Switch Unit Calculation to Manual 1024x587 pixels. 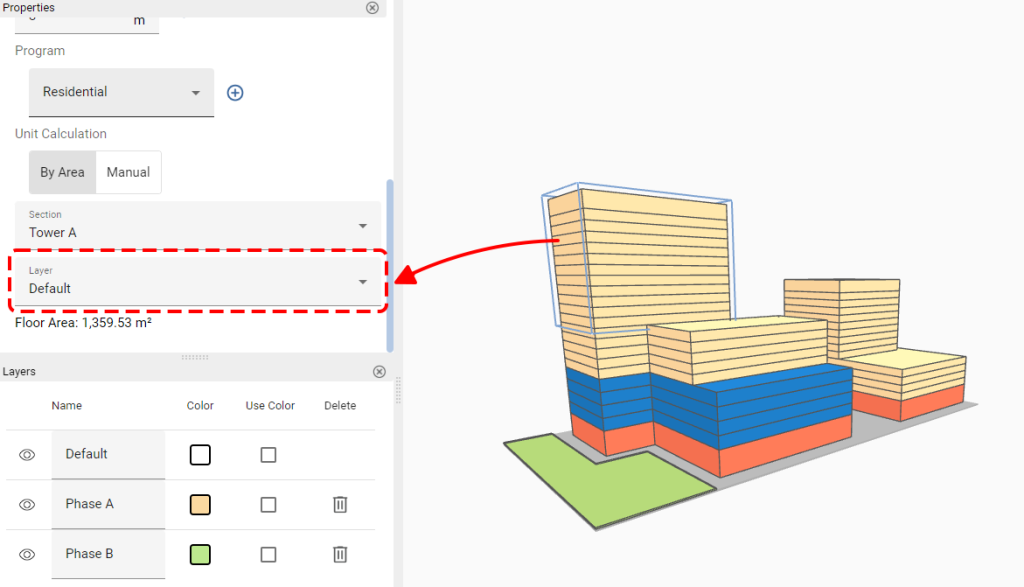[x=128, y=171]
